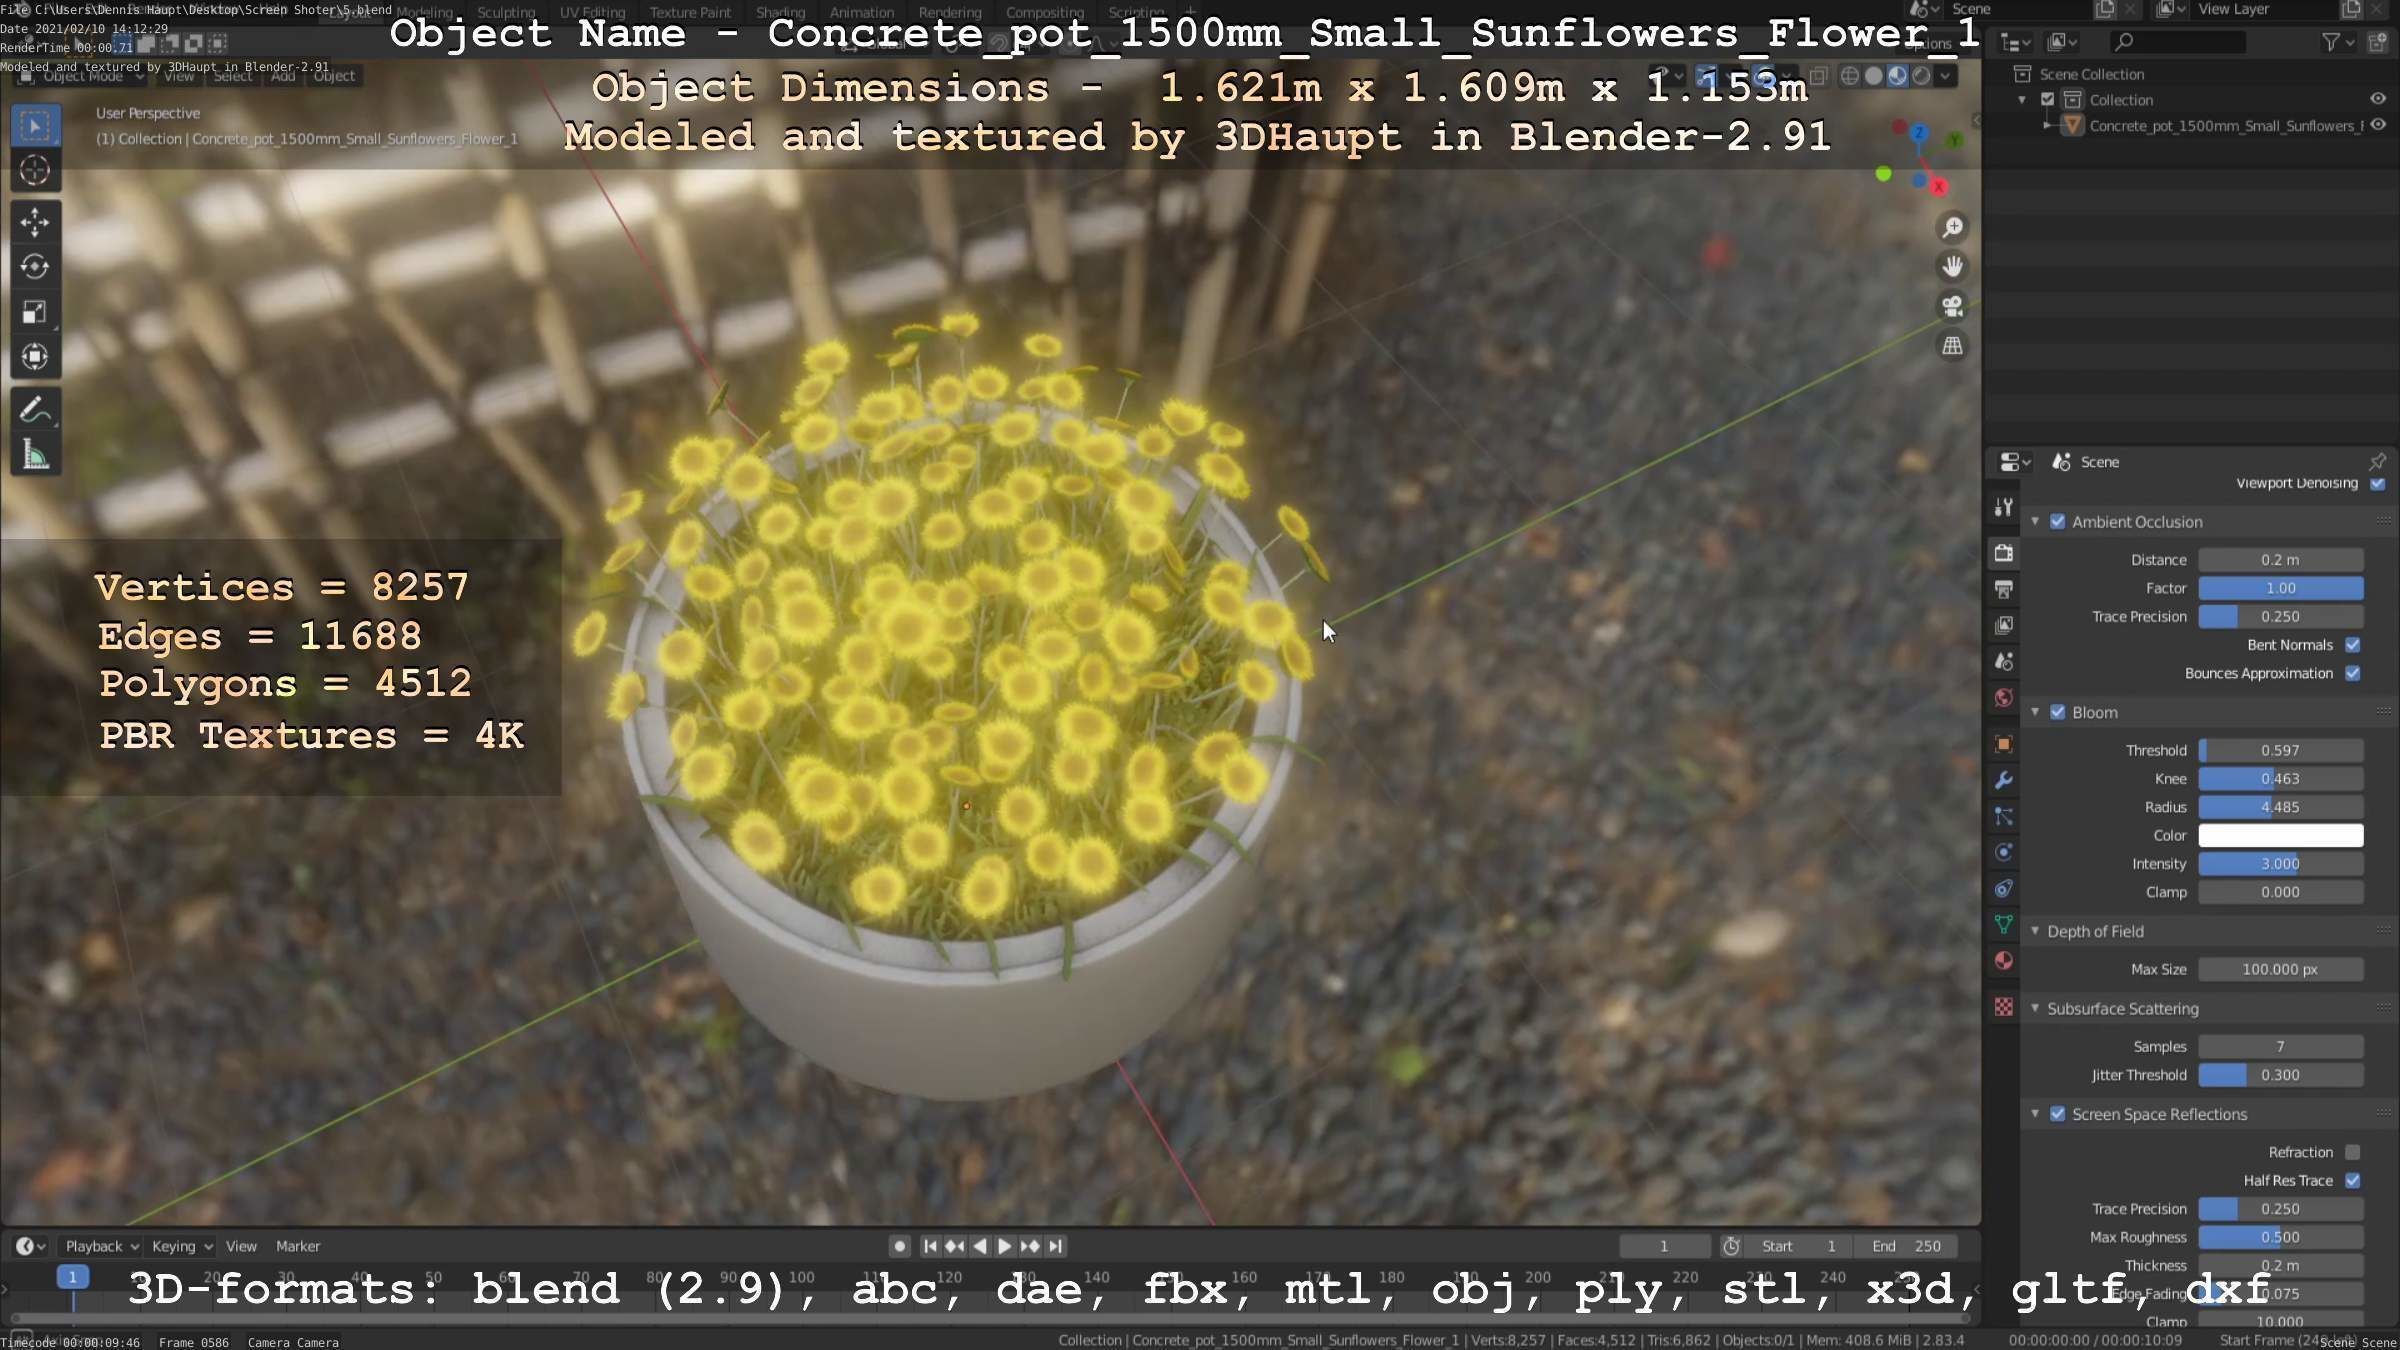
Task: Choose the Move tool
Action: 35,222
